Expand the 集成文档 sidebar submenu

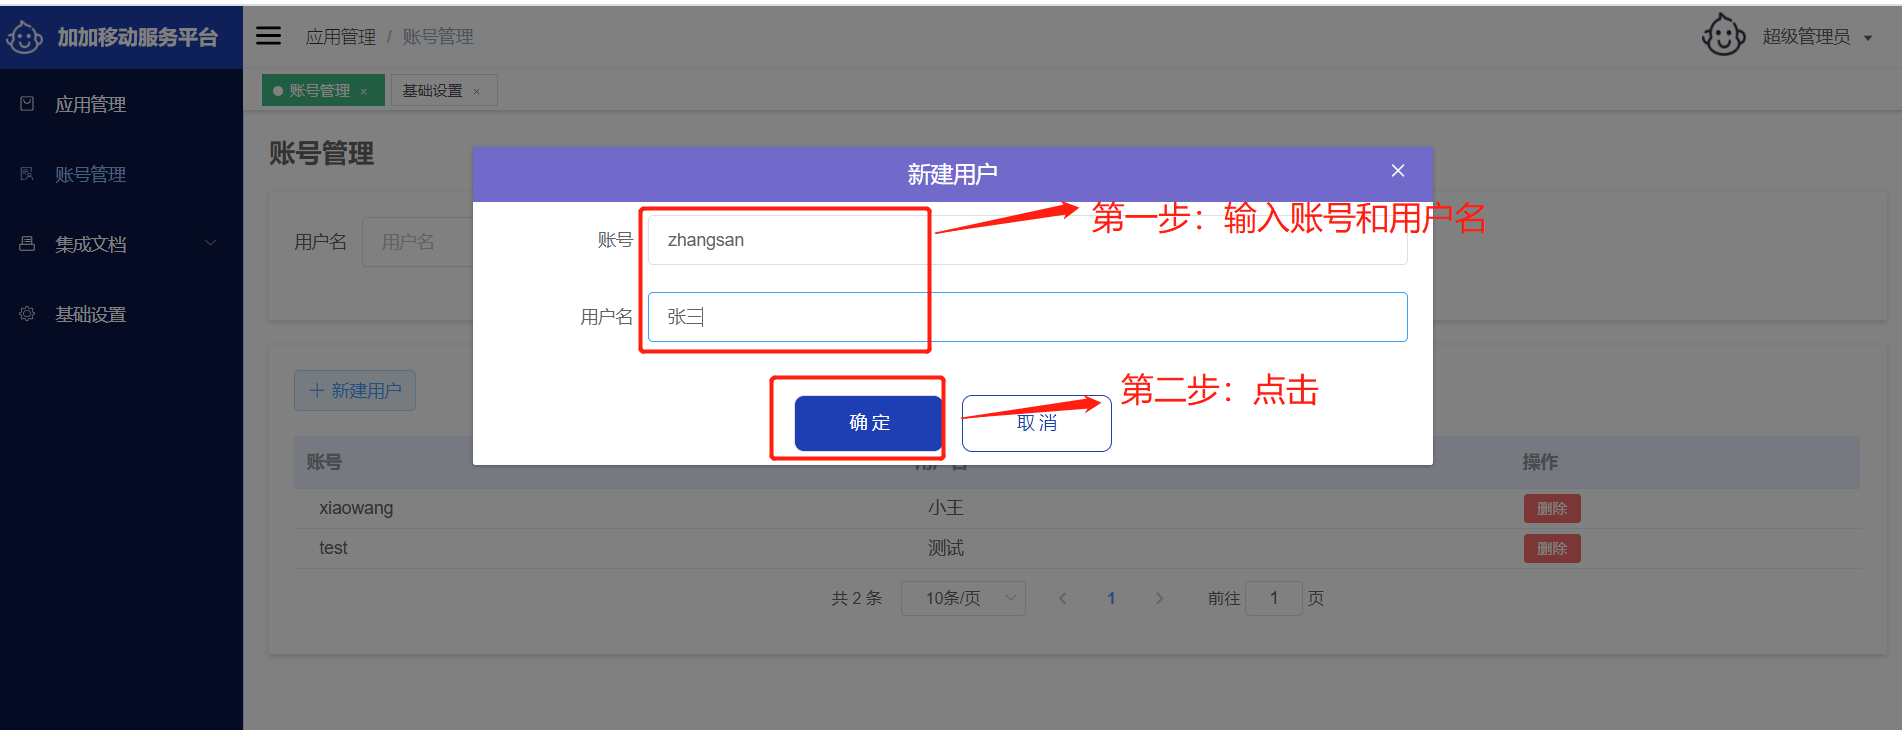point(210,243)
